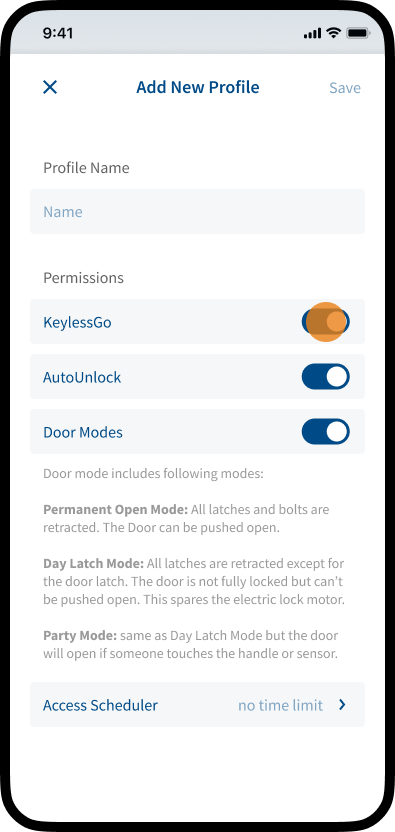This screenshot has width=395, height=832.
Task: Tap the 9:41 clock in status bar
Action: [x=58, y=33]
